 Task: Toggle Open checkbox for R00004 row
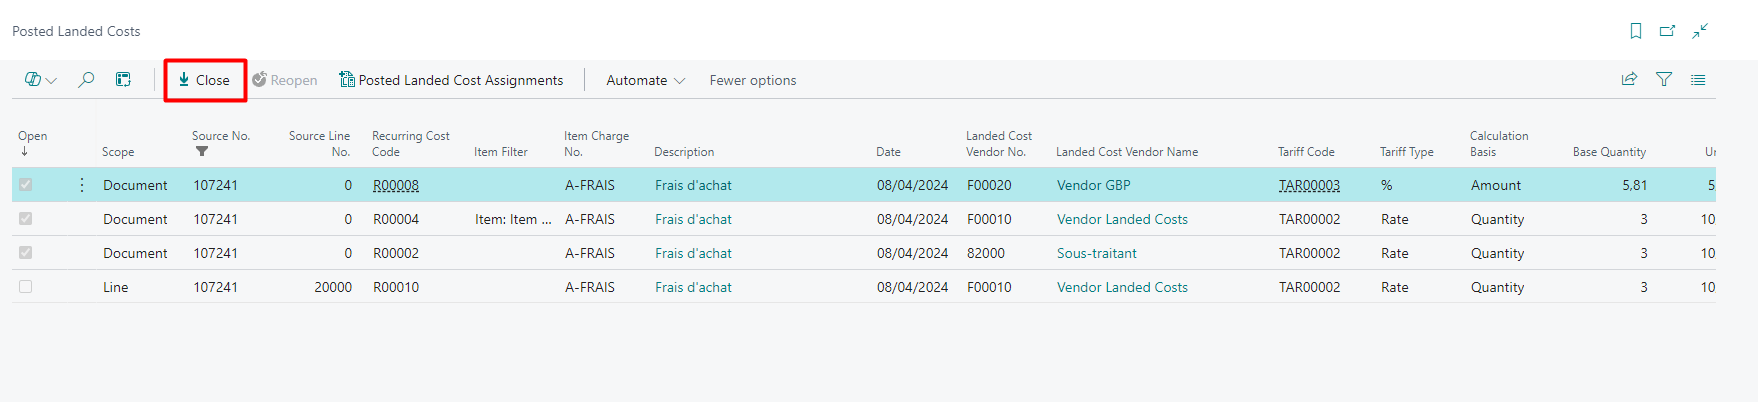click(26, 219)
